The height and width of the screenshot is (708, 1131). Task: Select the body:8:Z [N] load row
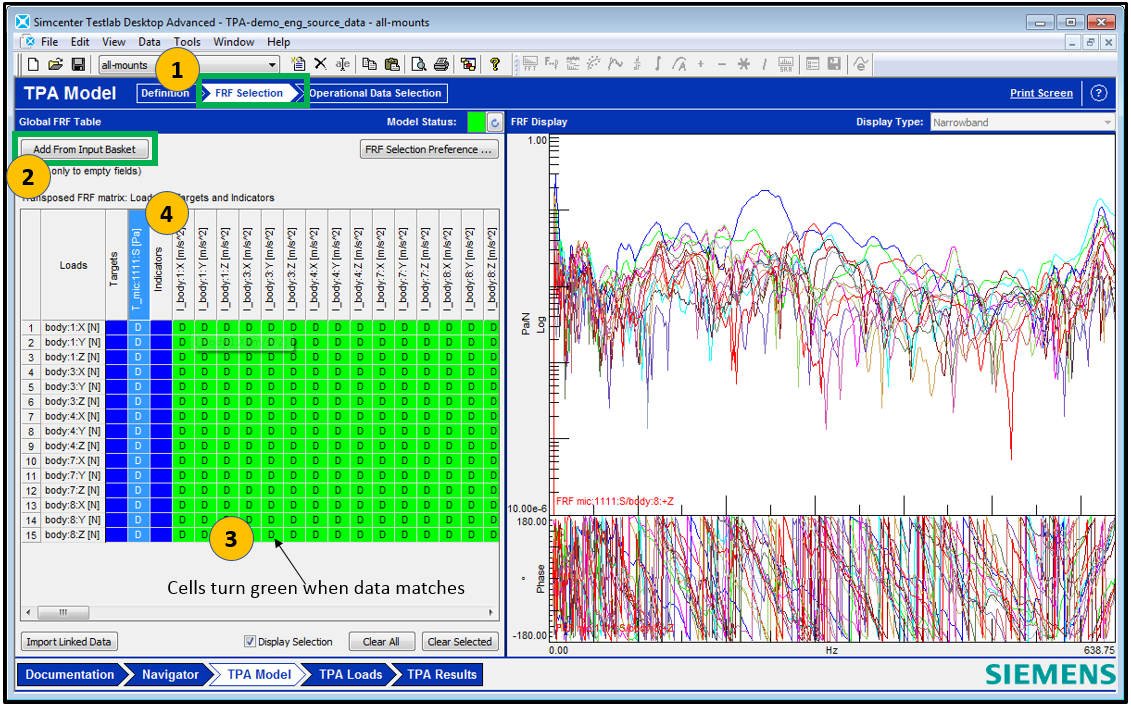pyautogui.click(x=72, y=535)
